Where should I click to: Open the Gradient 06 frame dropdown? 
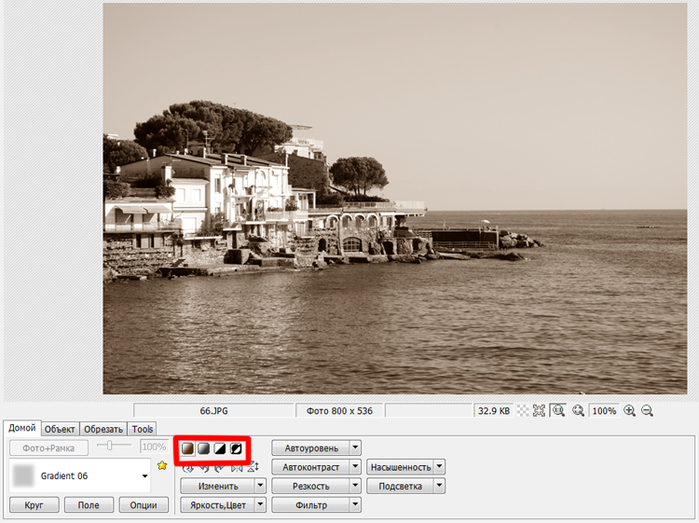click(x=144, y=476)
